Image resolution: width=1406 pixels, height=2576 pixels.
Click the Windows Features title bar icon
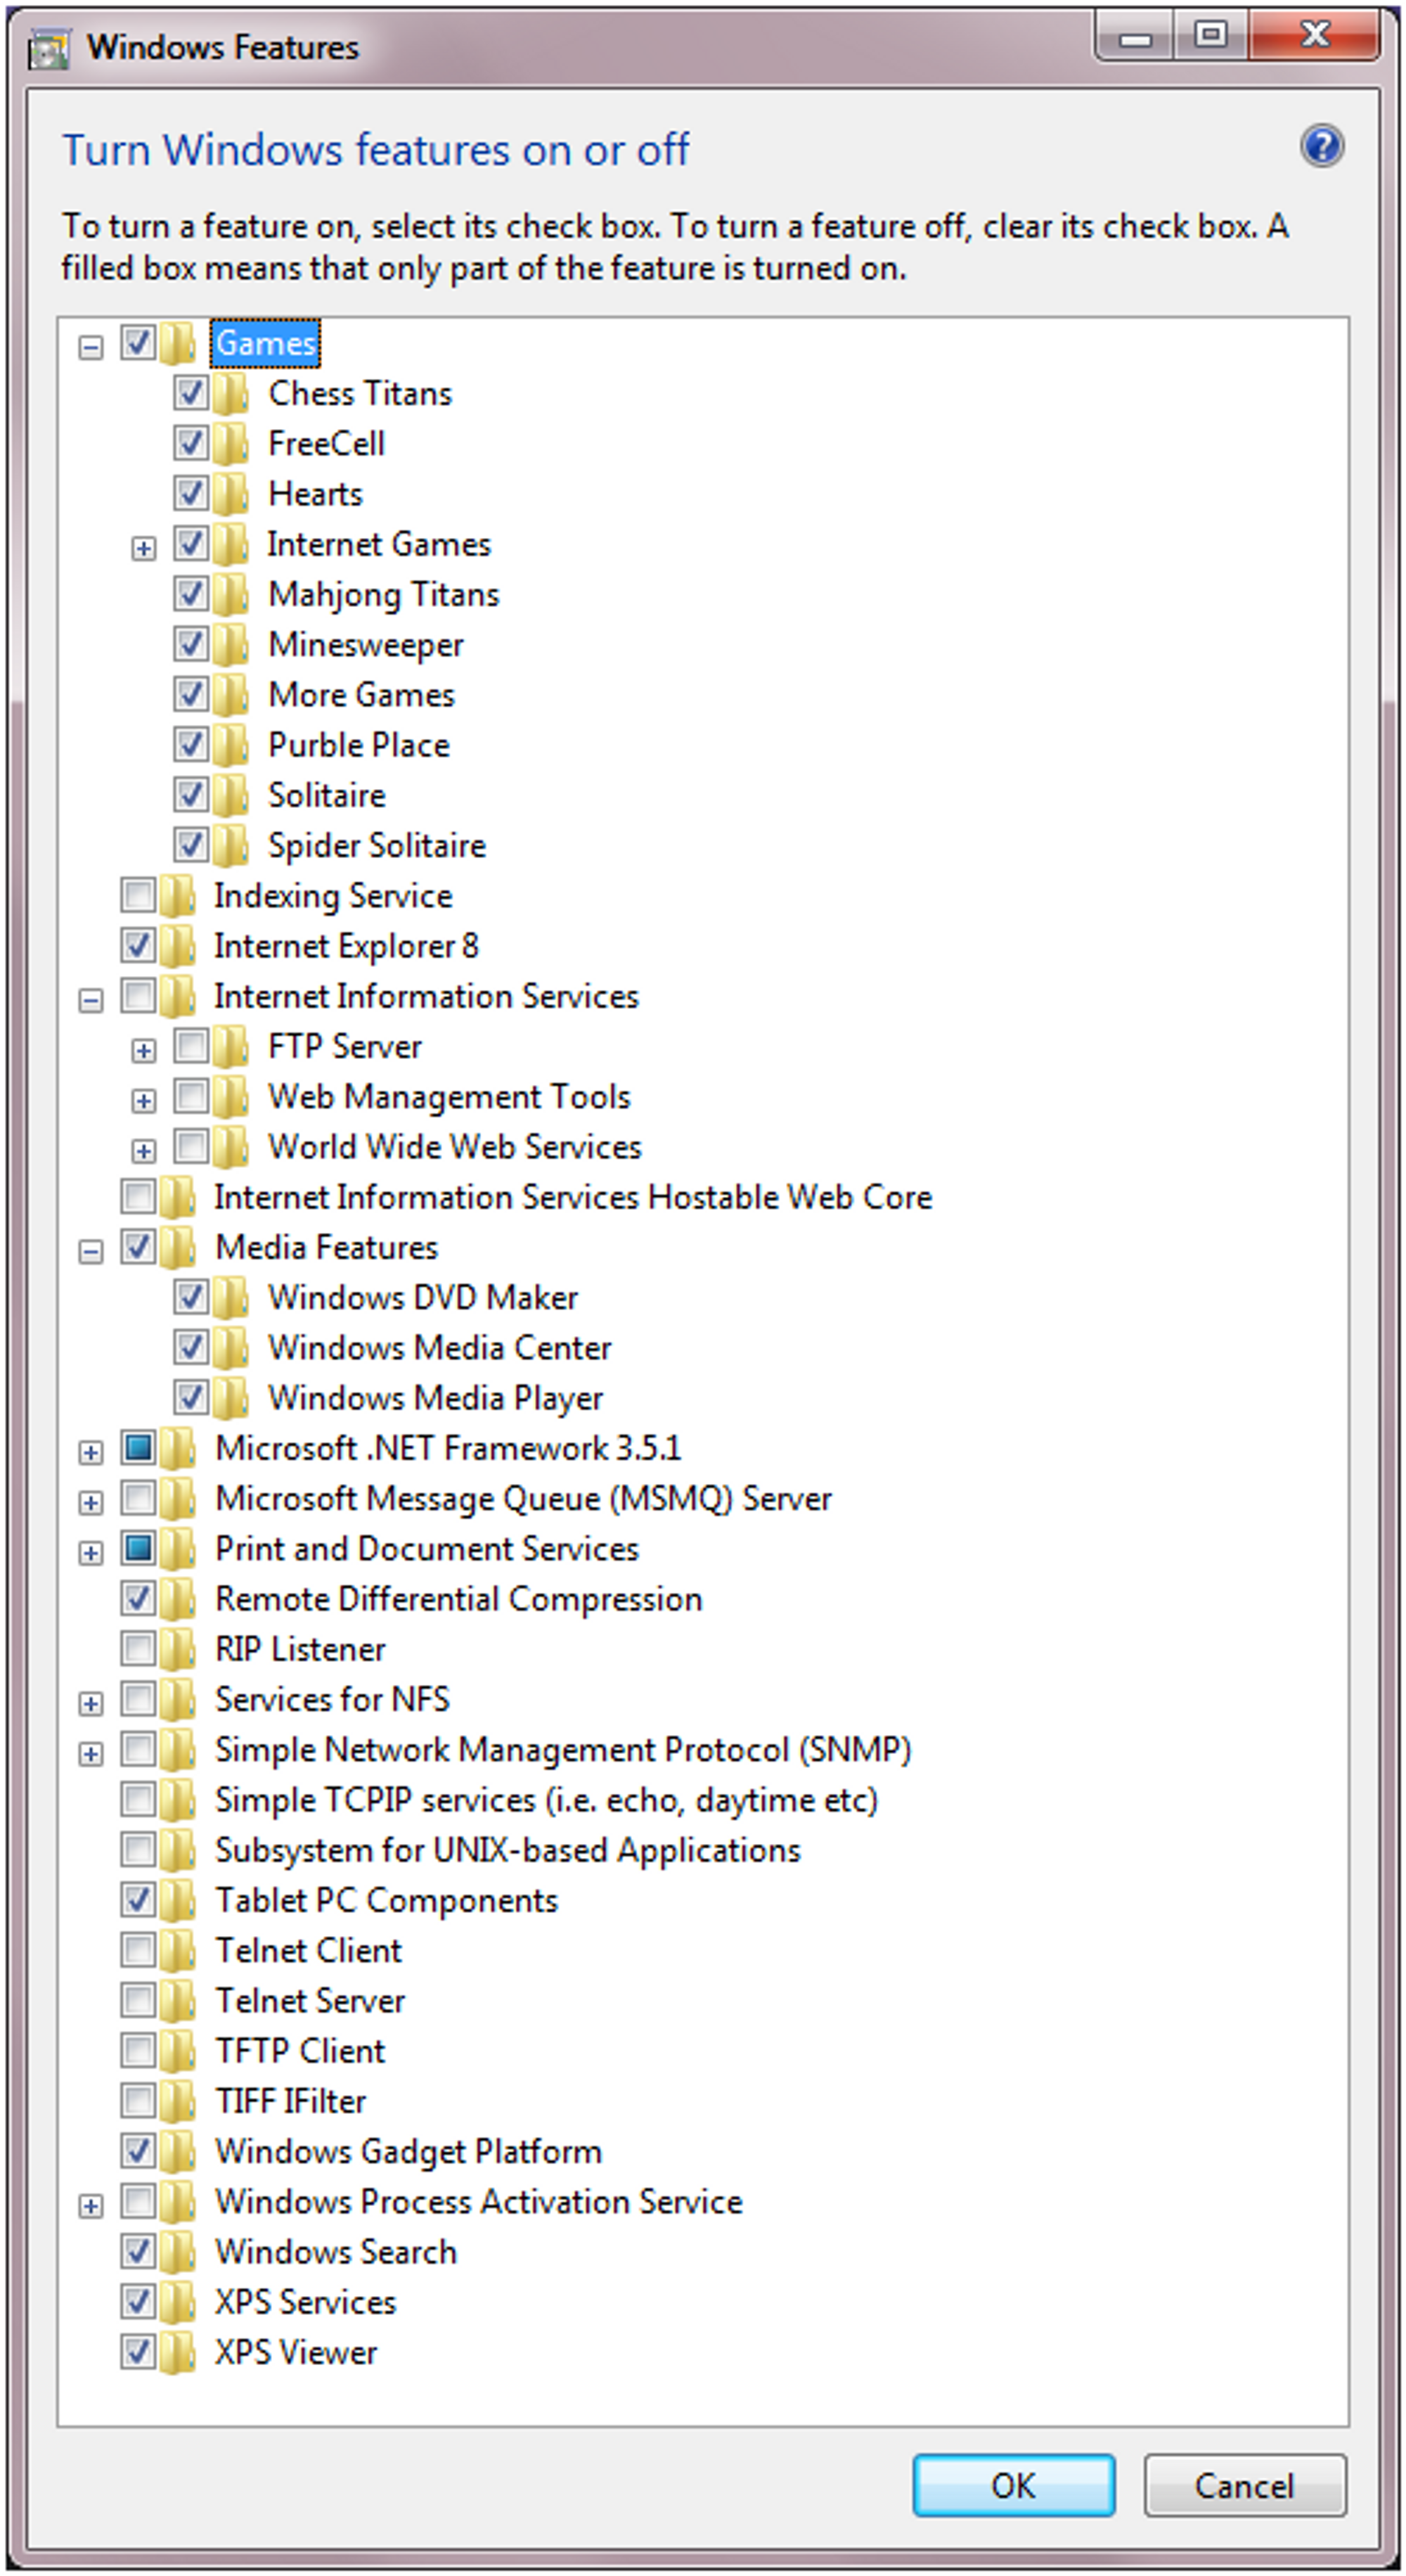click(48, 50)
